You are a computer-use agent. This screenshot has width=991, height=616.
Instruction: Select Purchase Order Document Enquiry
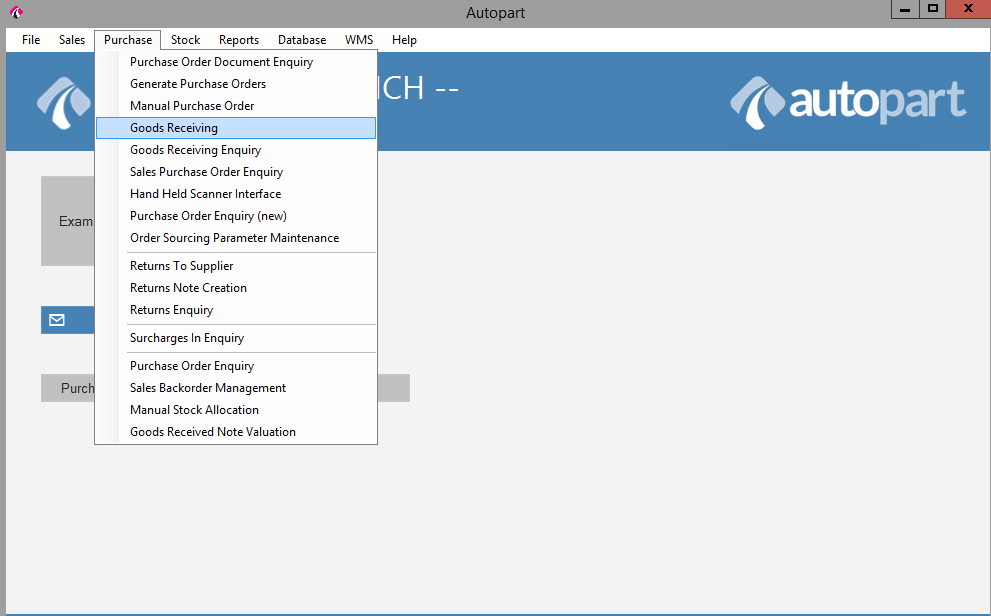(236, 62)
